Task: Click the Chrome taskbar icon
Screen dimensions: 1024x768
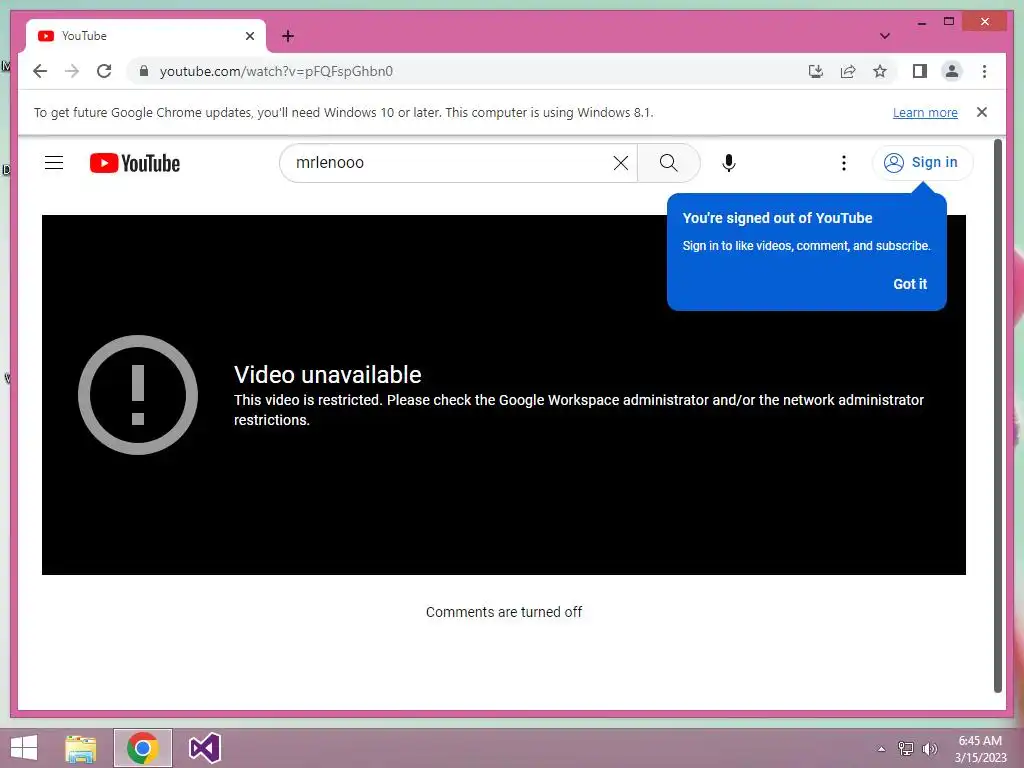Action: 143,748
